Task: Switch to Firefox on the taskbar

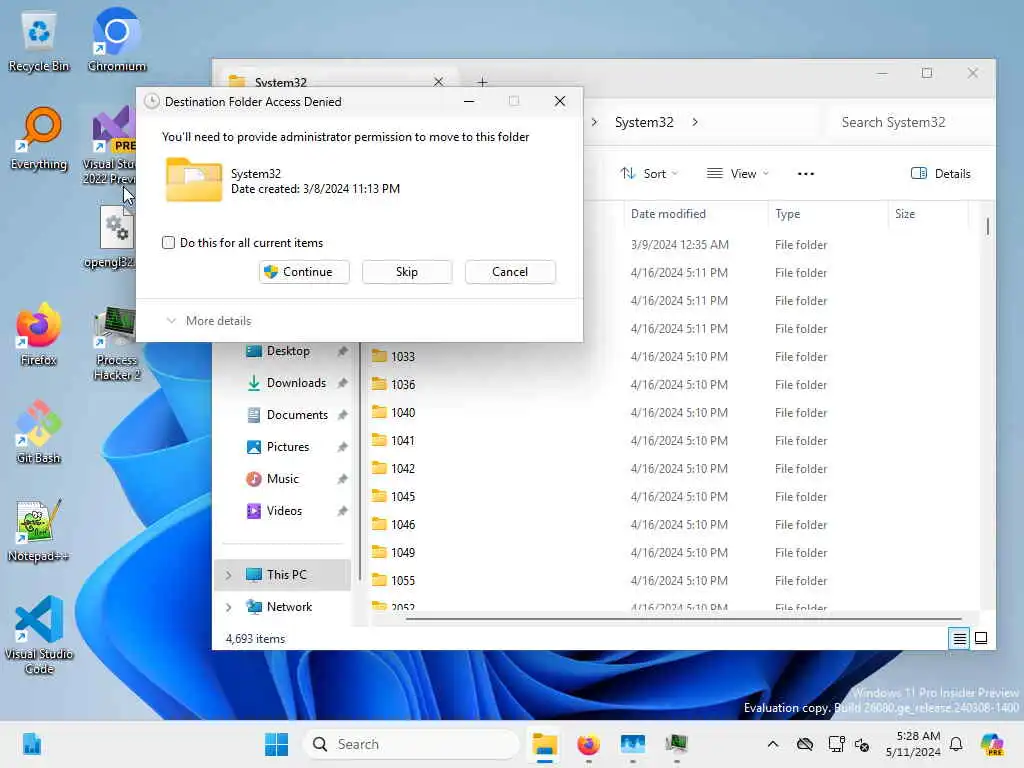Action: click(588, 744)
